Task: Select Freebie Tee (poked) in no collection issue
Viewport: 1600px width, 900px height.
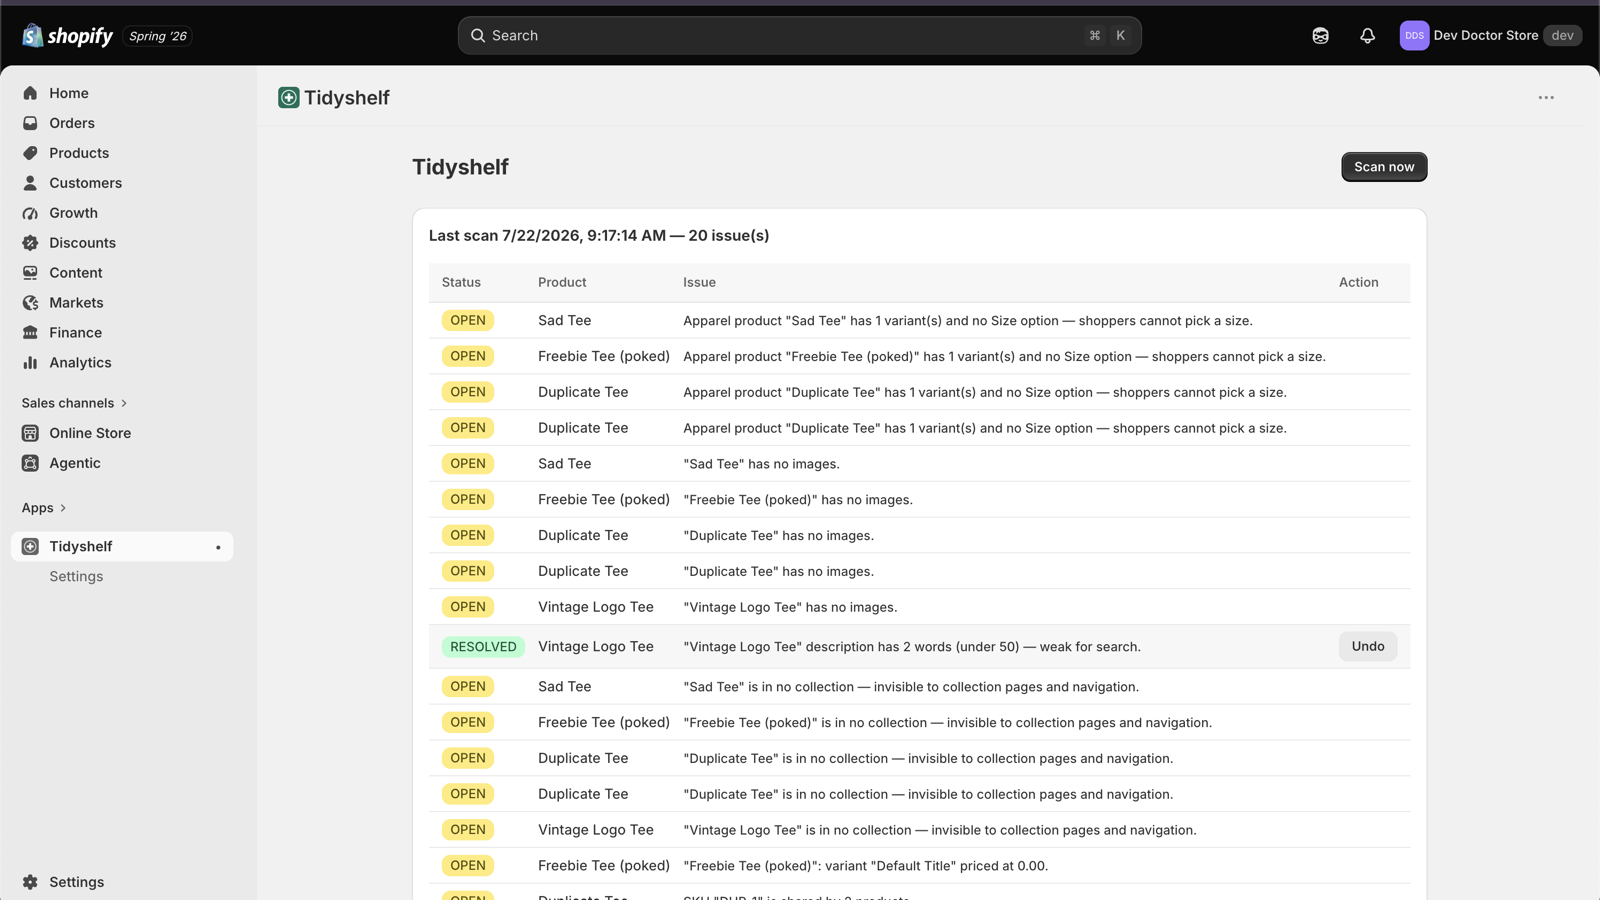Action: pos(947,723)
